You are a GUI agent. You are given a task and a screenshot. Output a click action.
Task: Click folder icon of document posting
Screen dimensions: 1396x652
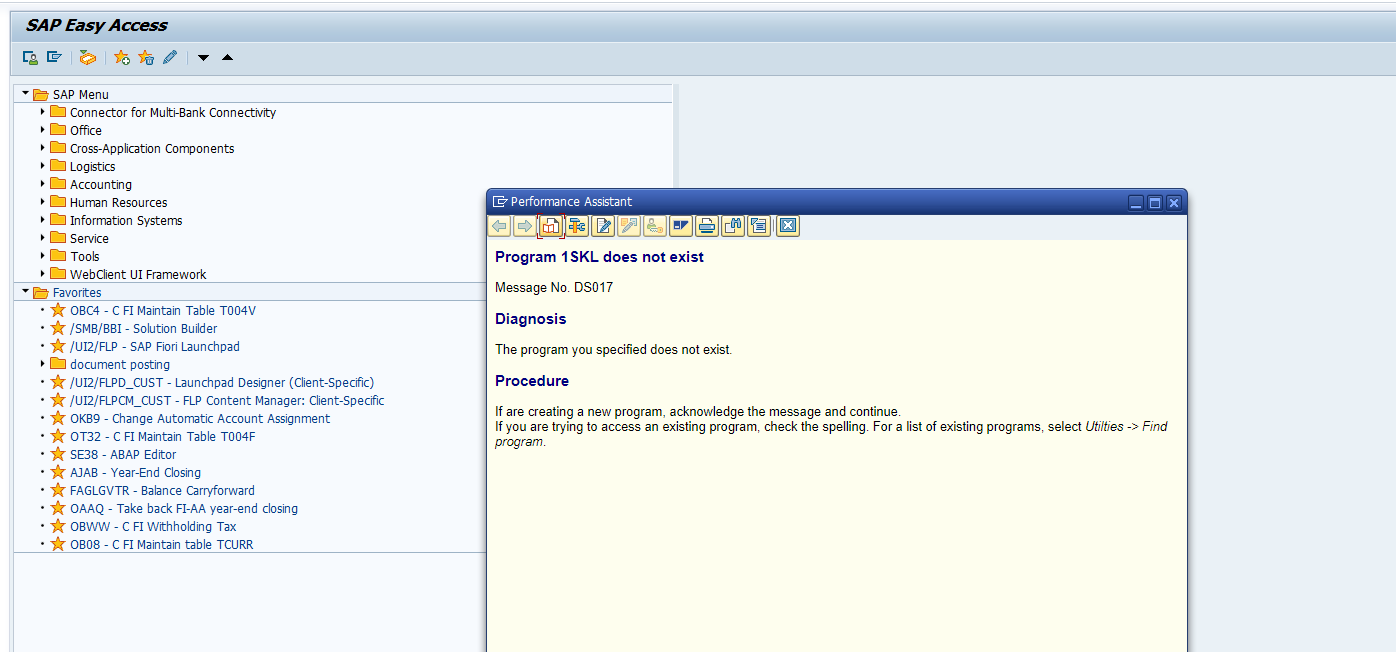coord(58,364)
